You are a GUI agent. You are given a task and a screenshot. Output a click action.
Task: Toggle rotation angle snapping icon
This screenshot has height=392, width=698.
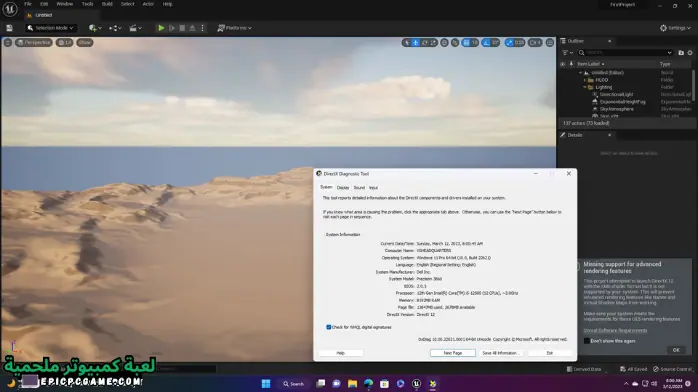[x=487, y=43]
